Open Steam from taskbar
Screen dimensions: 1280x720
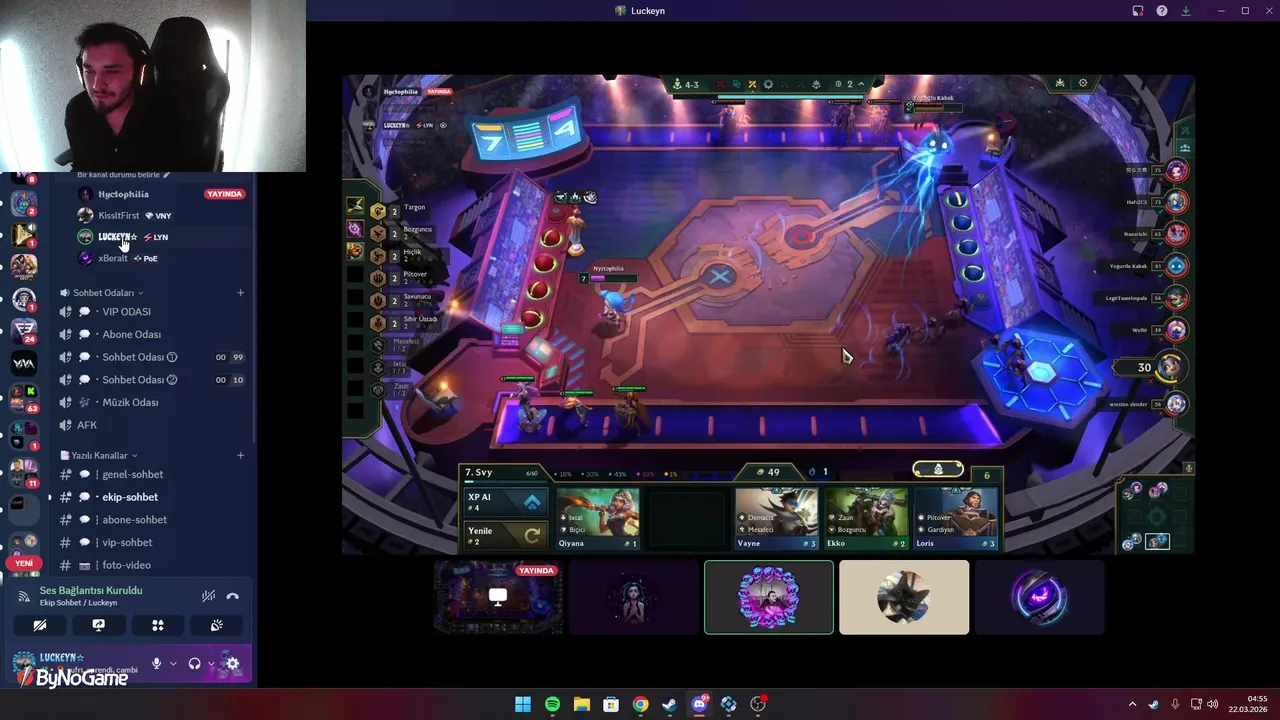669,704
